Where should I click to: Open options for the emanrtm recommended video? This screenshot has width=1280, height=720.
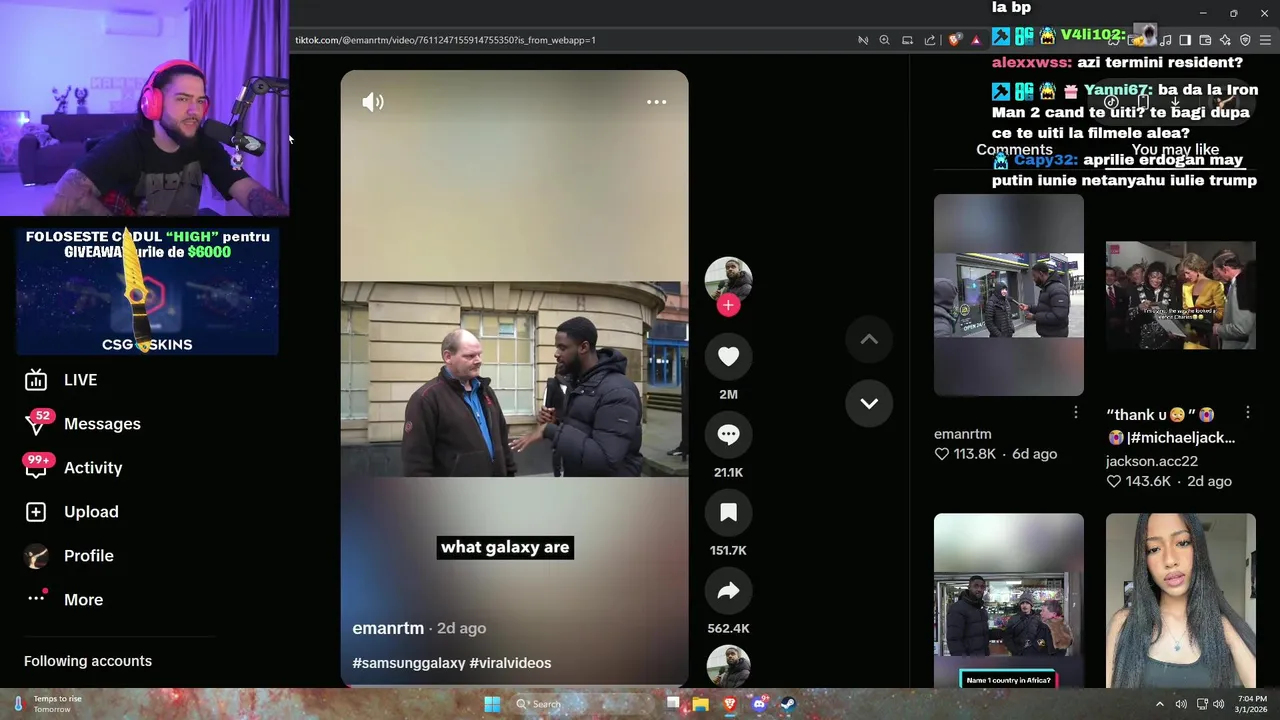tap(1075, 413)
